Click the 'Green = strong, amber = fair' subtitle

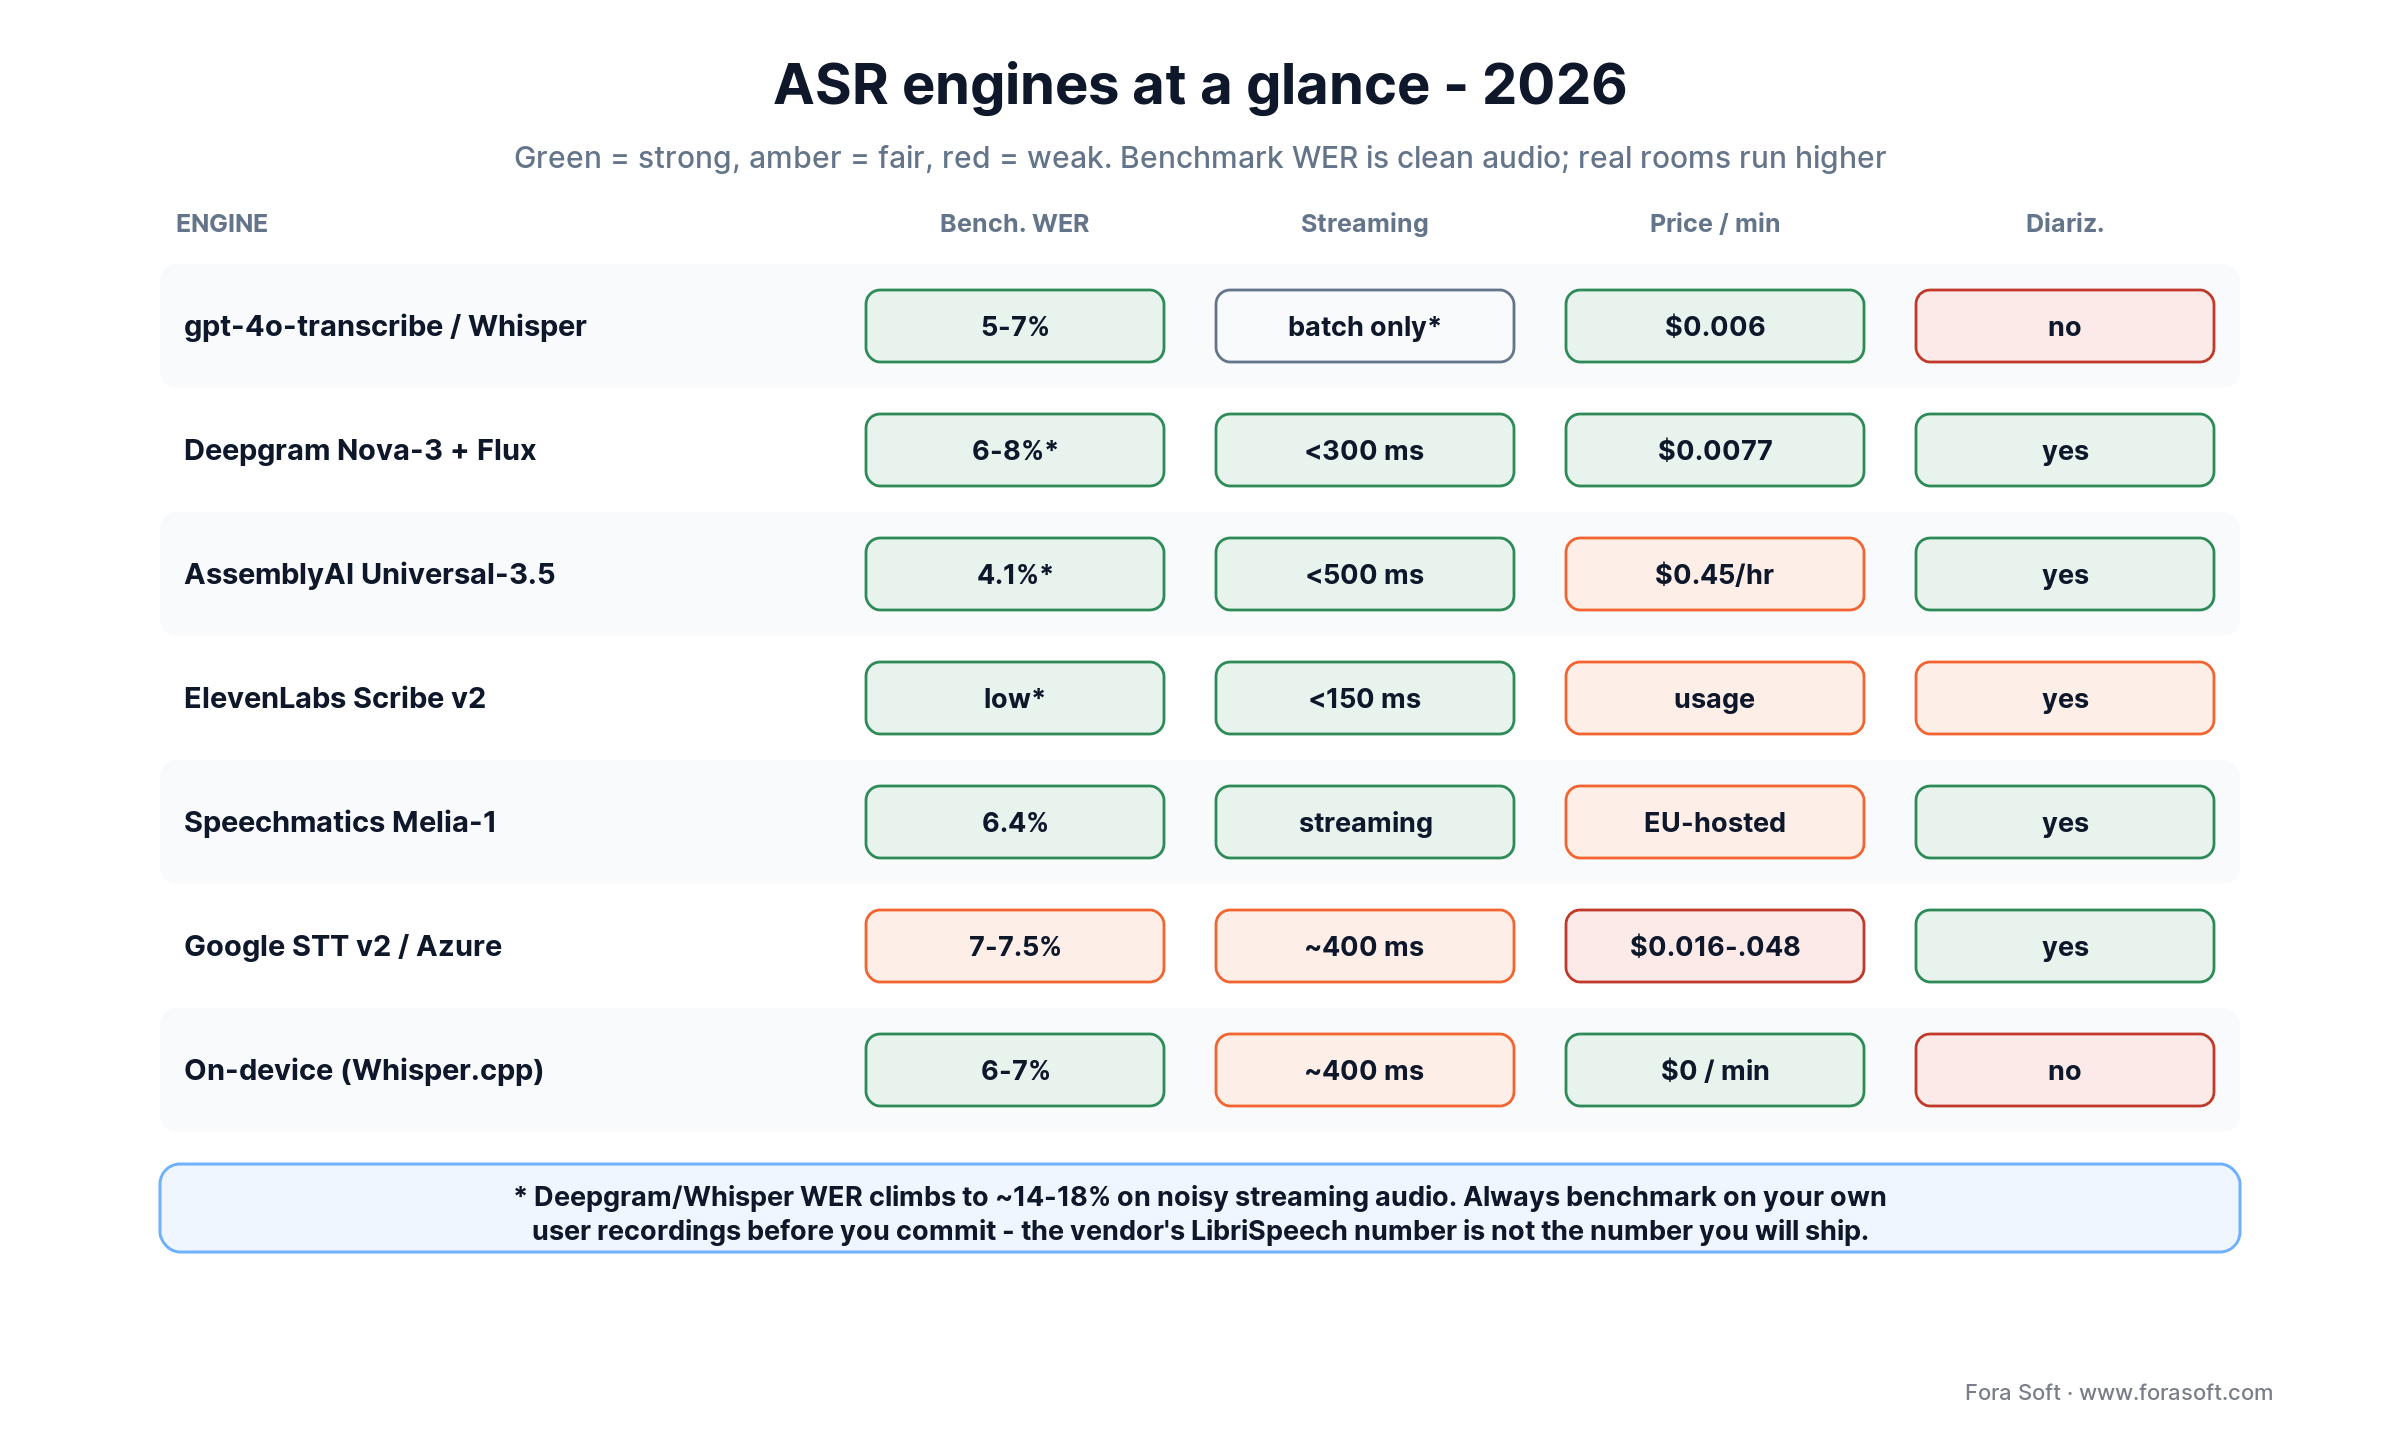(x=1200, y=158)
